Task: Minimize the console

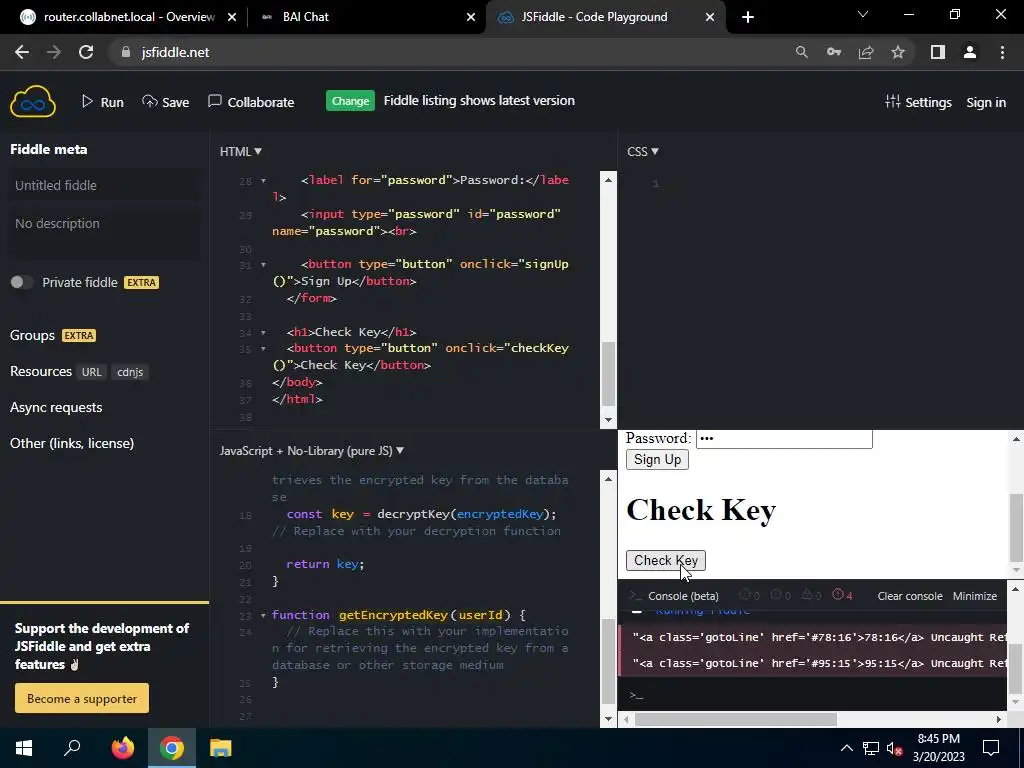Action: tap(974, 596)
